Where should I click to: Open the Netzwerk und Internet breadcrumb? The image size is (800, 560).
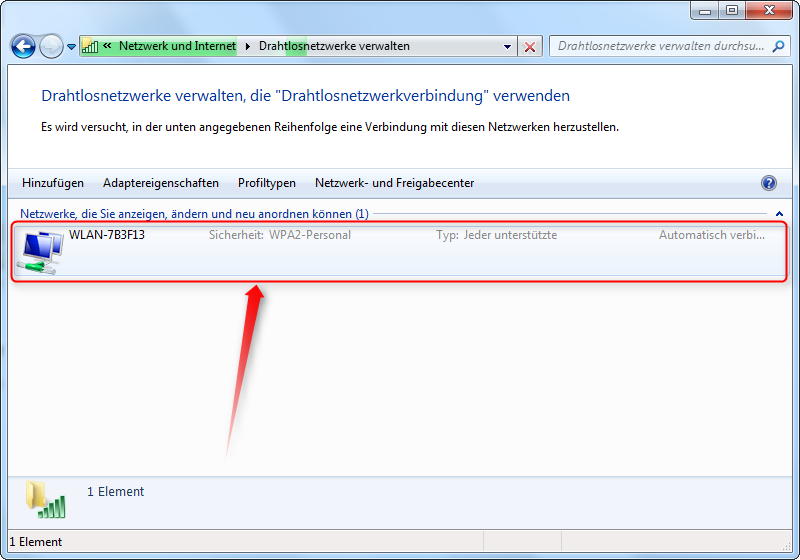point(177,46)
